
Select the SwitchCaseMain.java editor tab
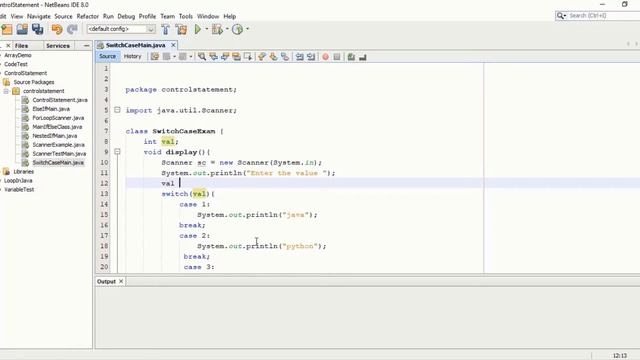click(x=135, y=45)
